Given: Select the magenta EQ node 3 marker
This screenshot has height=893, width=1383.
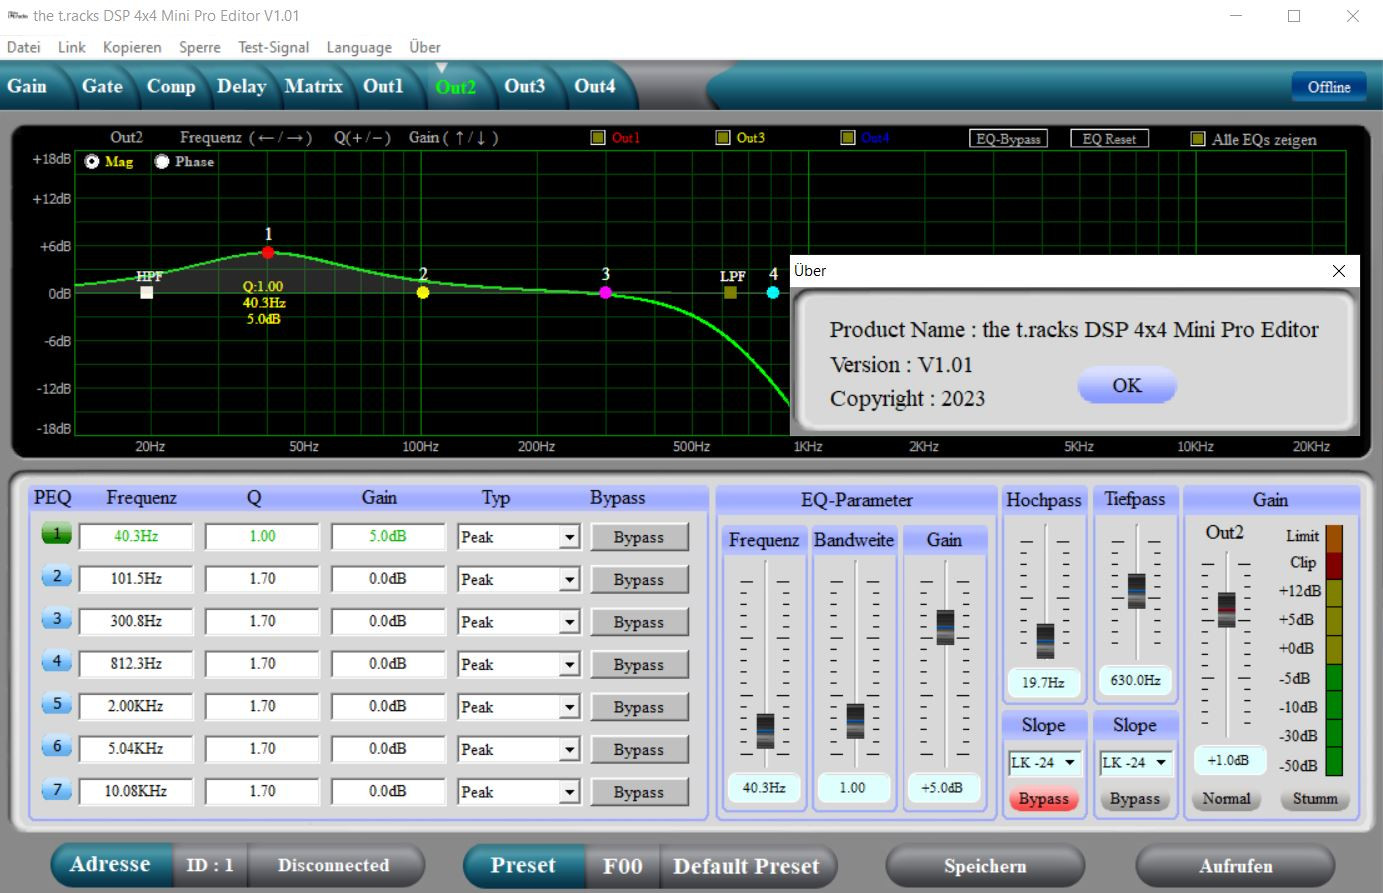Looking at the screenshot, I should pos(605,292).
